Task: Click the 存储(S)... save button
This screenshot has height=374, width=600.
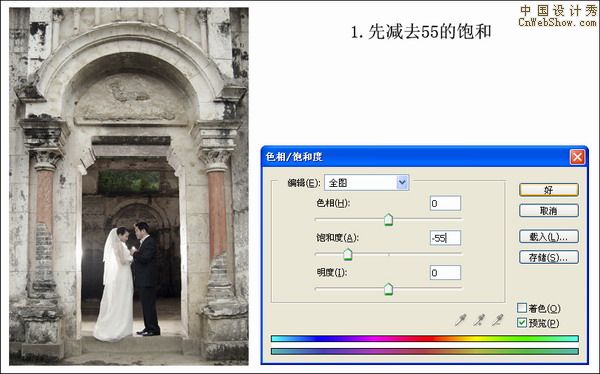Action: coord(549,257)
